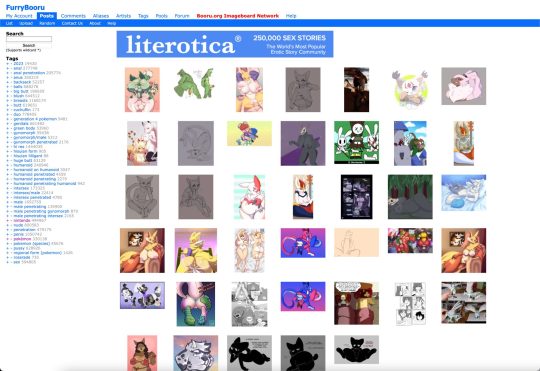Switch to the Comments tab
Screen dimensions: 540x371
(73, 16)
